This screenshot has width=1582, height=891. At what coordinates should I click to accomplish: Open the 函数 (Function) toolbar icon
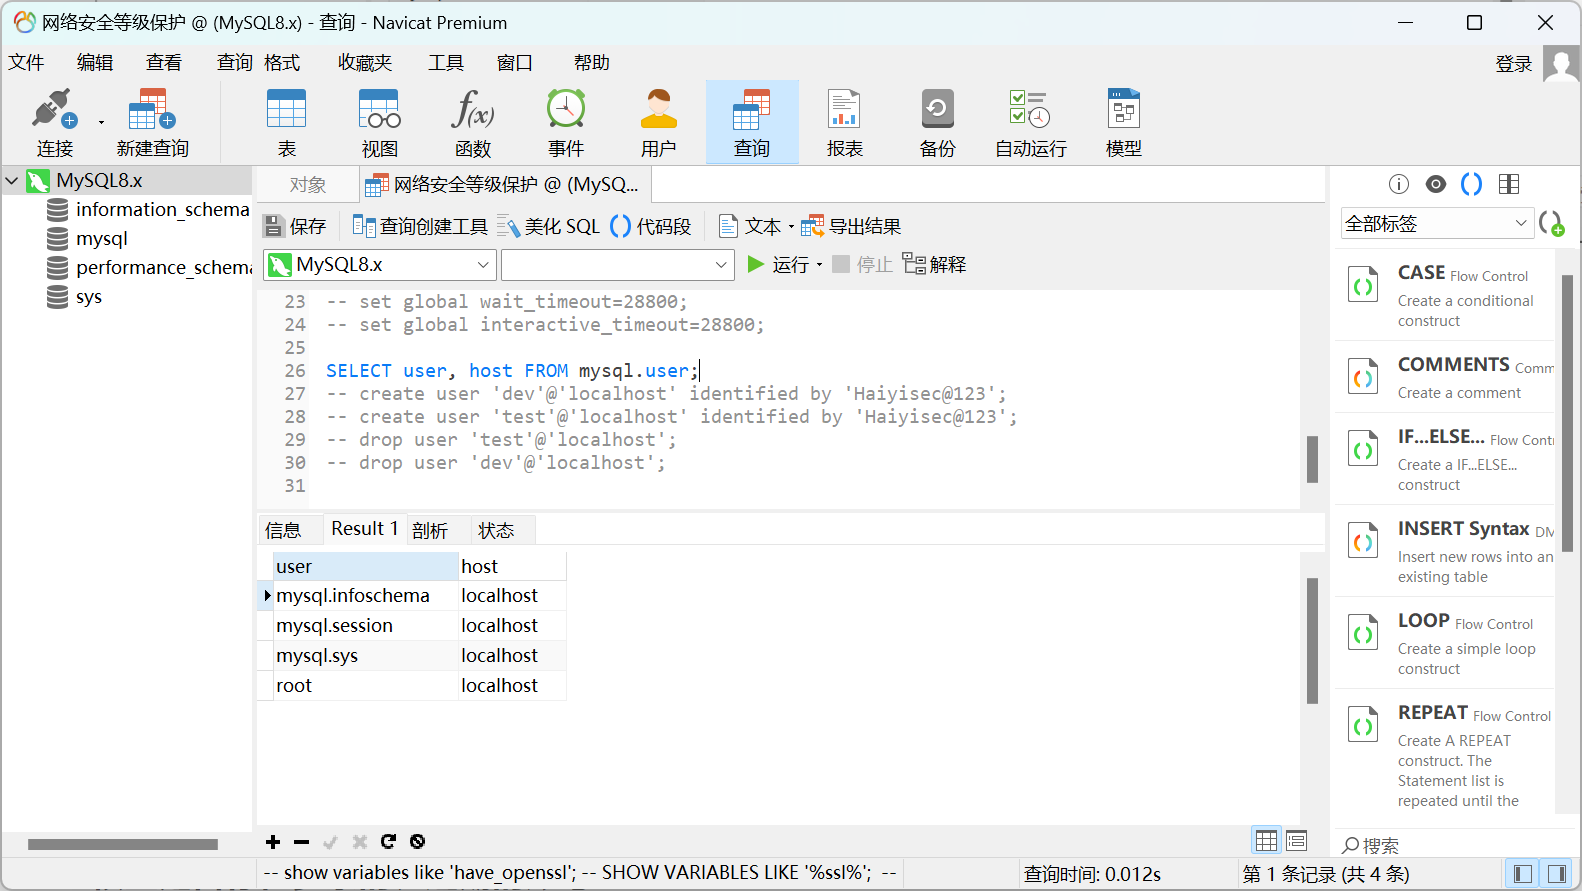[x=473, y=122]
